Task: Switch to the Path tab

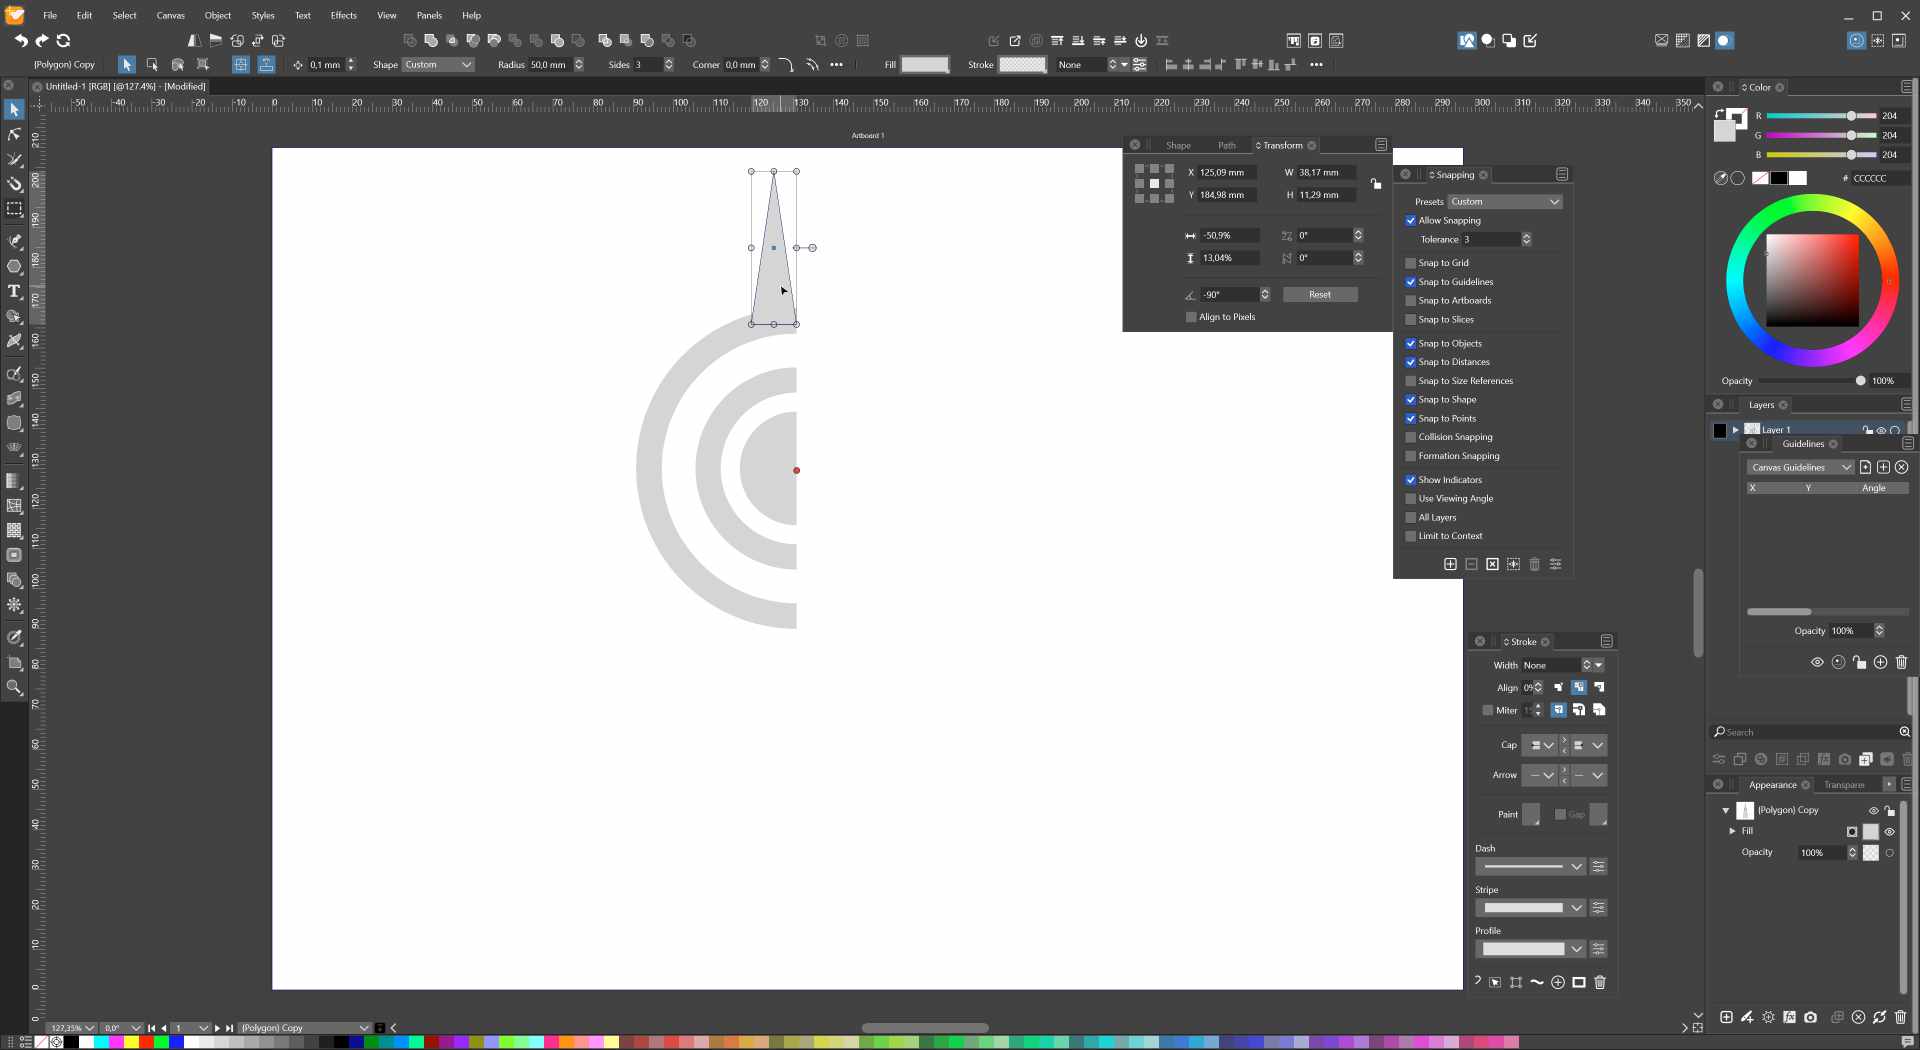Action: pos(1226,146)
